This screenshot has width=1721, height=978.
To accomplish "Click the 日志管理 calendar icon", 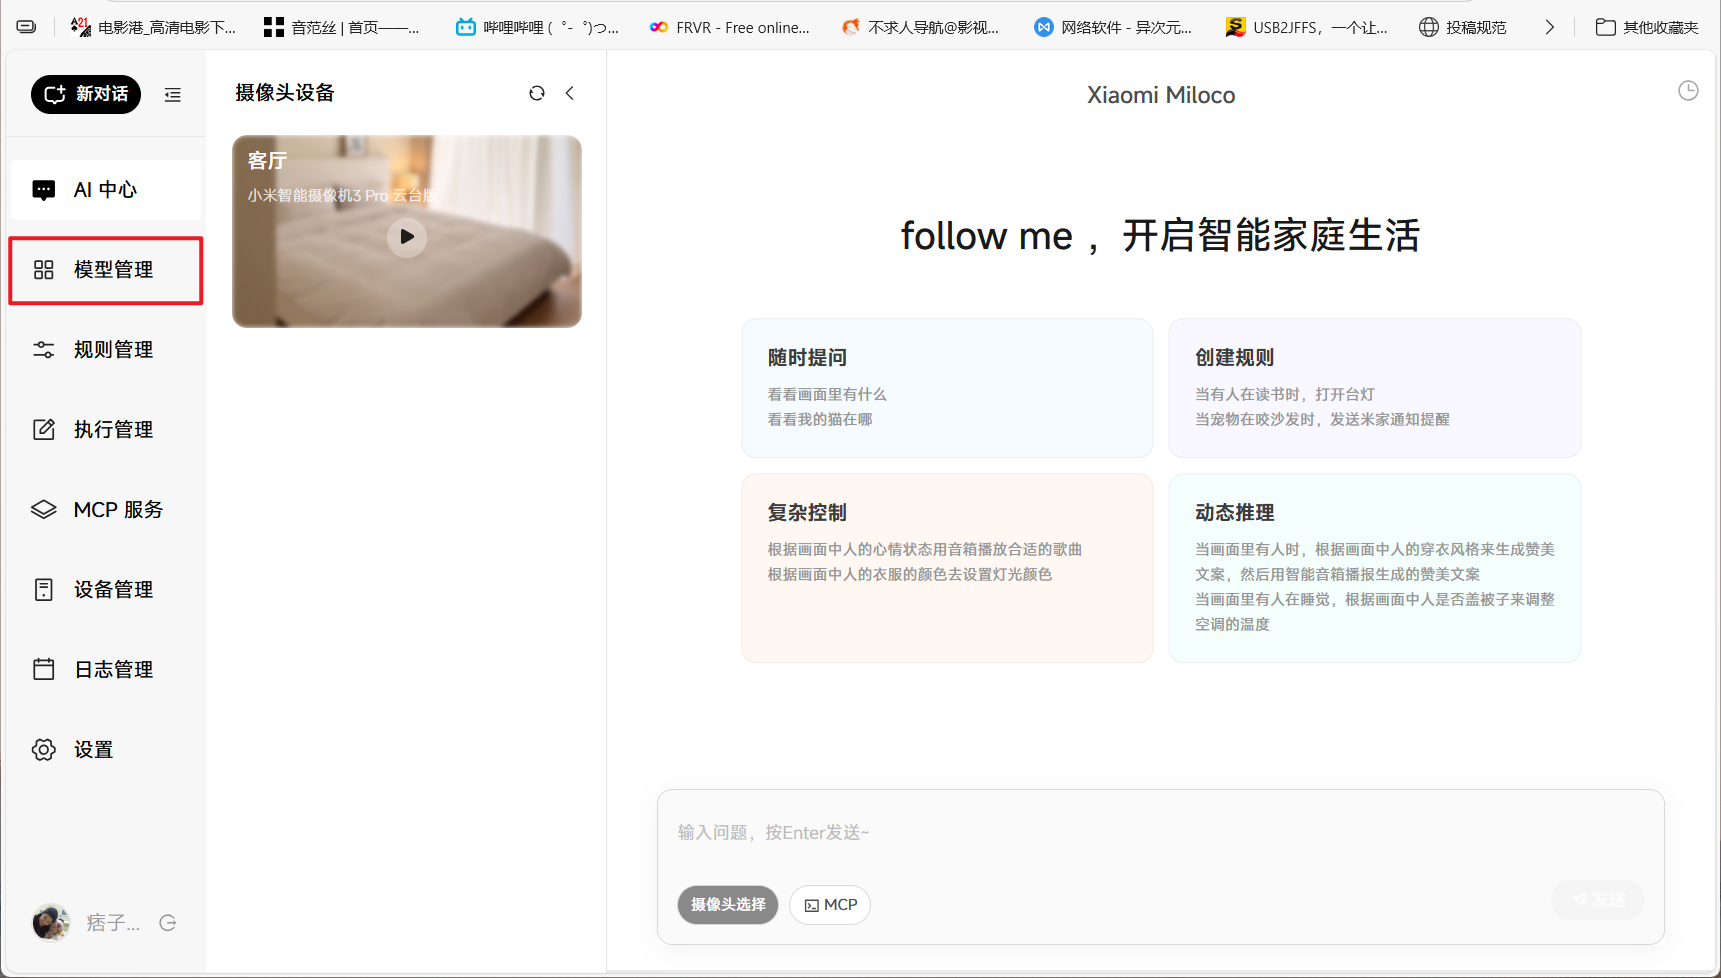I will point(44,669).
